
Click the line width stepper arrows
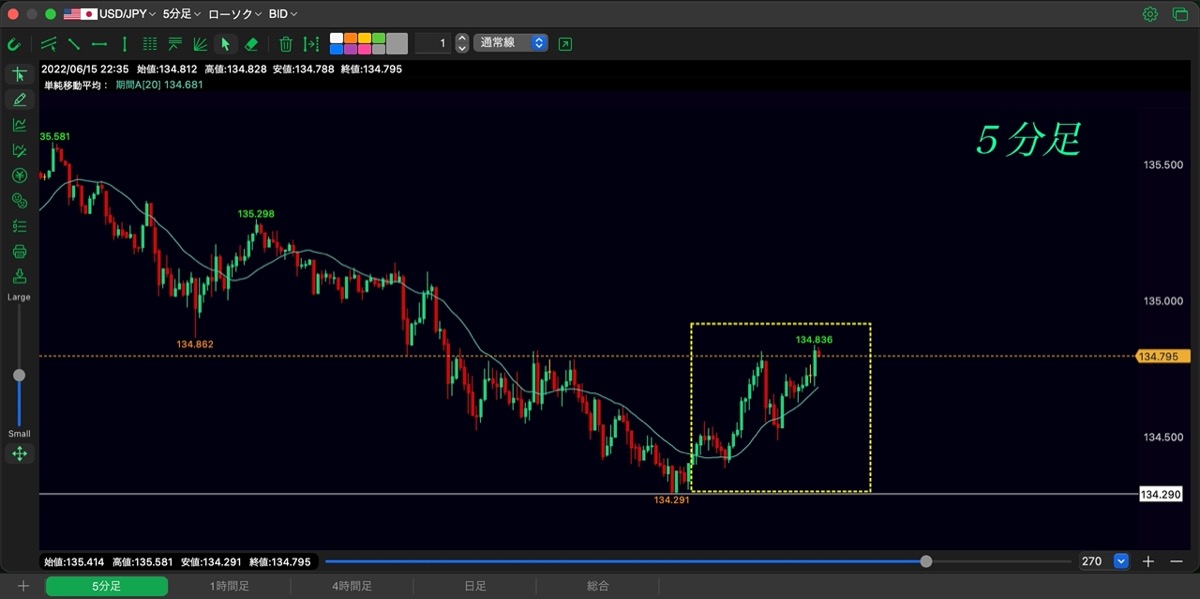[x=462, y=44]
